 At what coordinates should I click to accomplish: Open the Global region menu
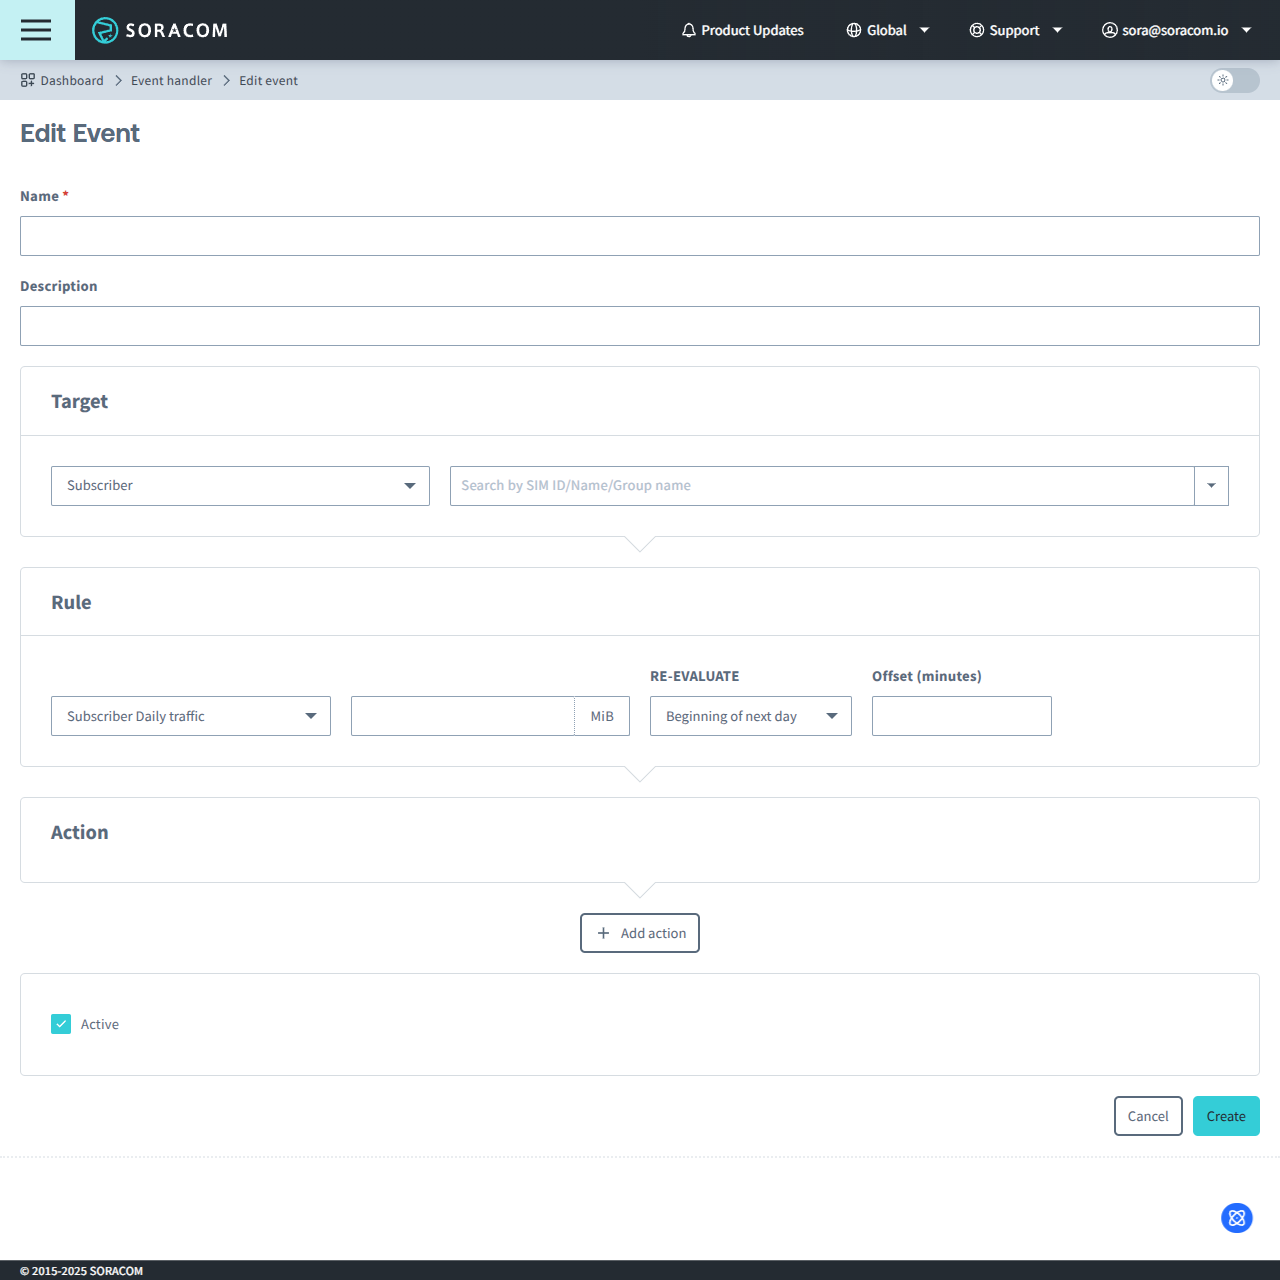887,30
